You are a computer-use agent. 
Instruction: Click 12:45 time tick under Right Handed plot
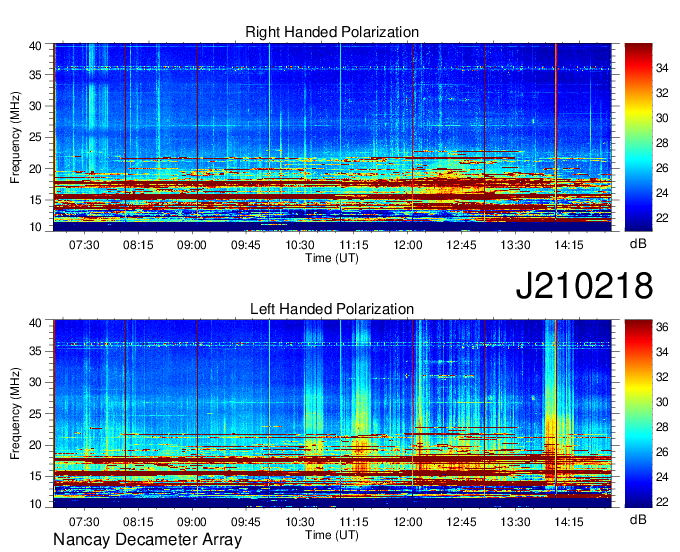(461, 245)
